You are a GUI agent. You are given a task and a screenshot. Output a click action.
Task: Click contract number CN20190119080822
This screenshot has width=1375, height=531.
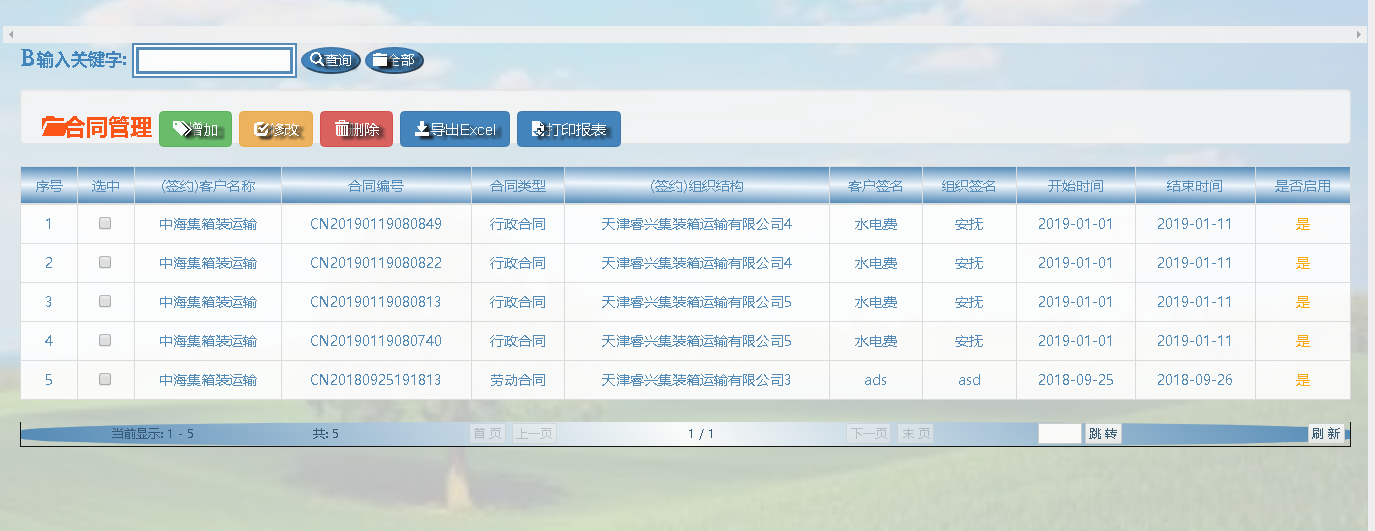click(376, 263)
